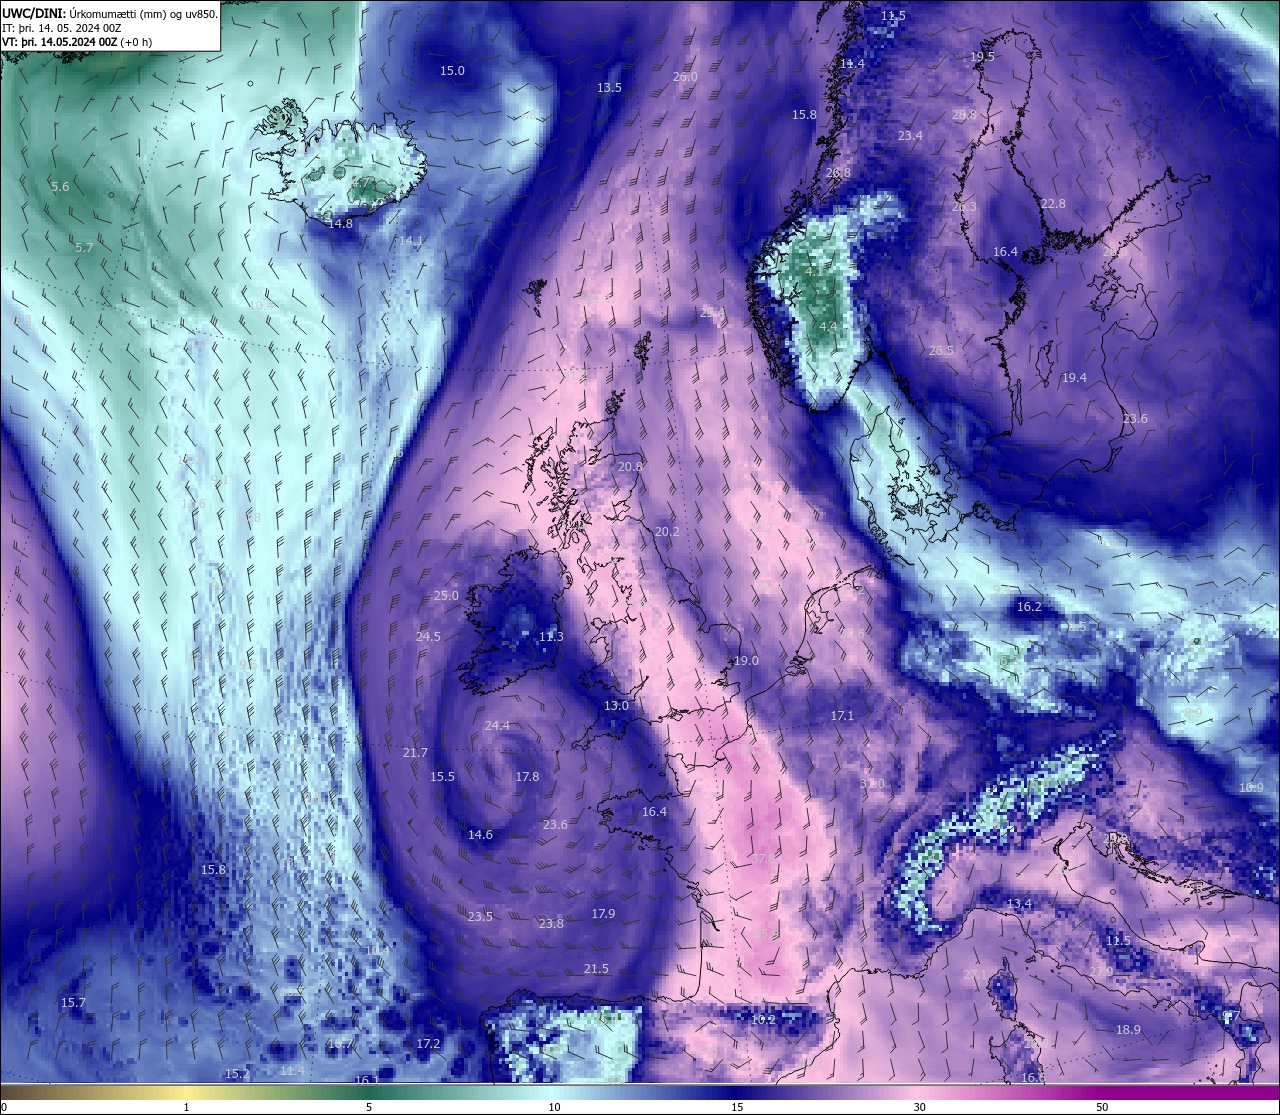Click the "24.4" value label
Viewport: 1280px width, 1115px height.
[x=497, y=726]
